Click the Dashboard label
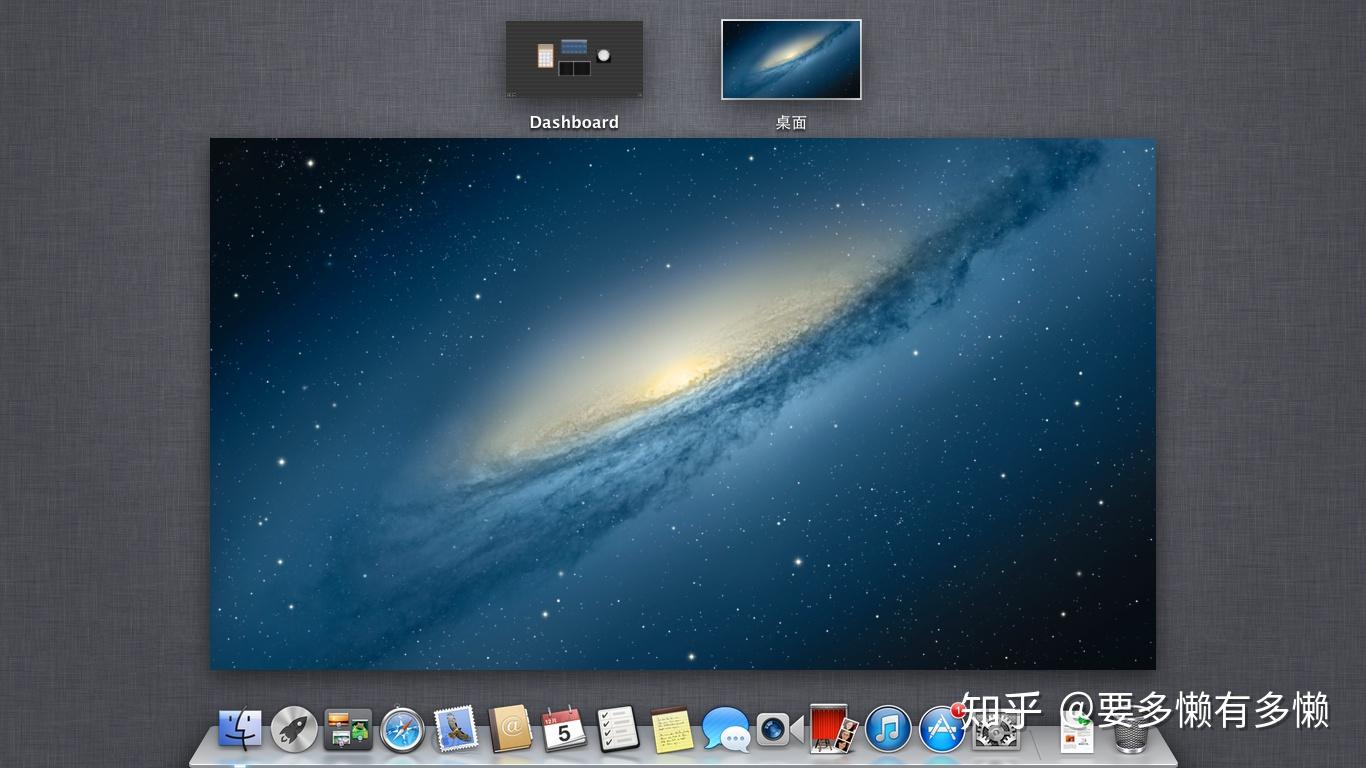Image resolution: width=1366 pixels, height=768 pixels. pos(574,122)
